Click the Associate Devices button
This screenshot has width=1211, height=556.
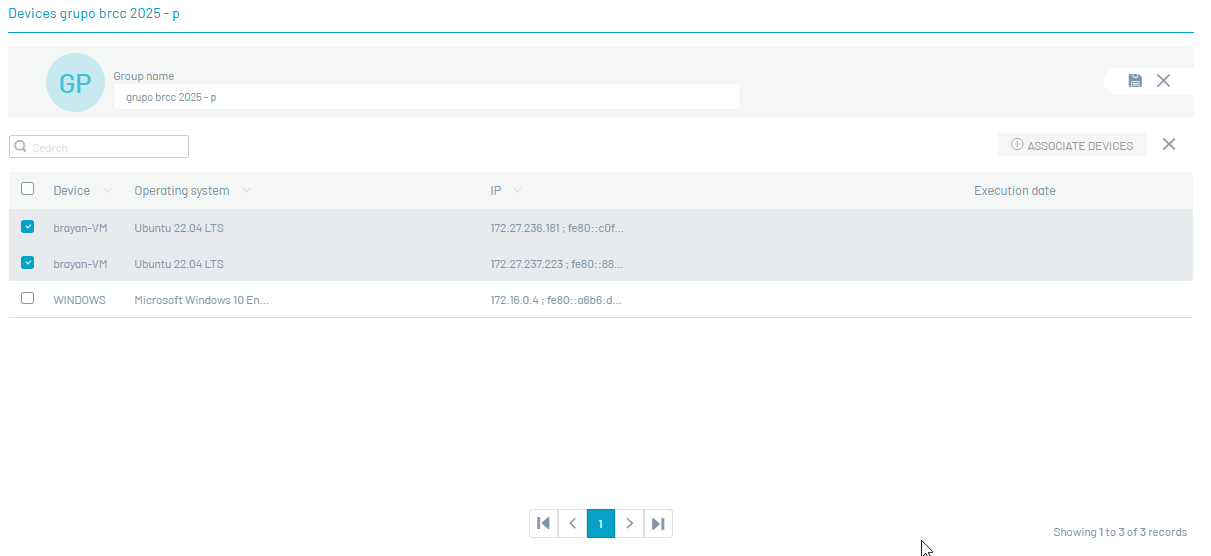pyautogui.click(x=1072, y=146)
